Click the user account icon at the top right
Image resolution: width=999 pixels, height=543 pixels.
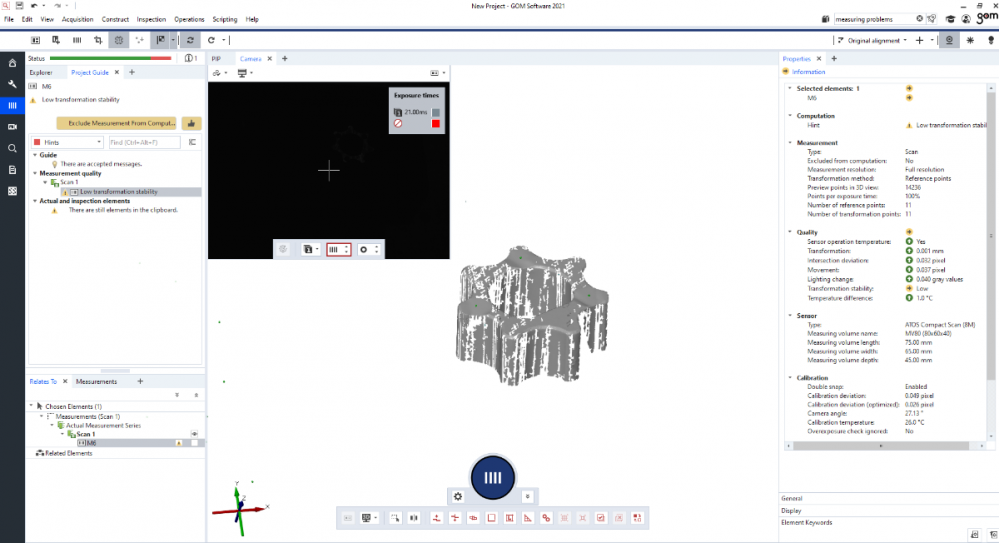[x=966, y=19]
